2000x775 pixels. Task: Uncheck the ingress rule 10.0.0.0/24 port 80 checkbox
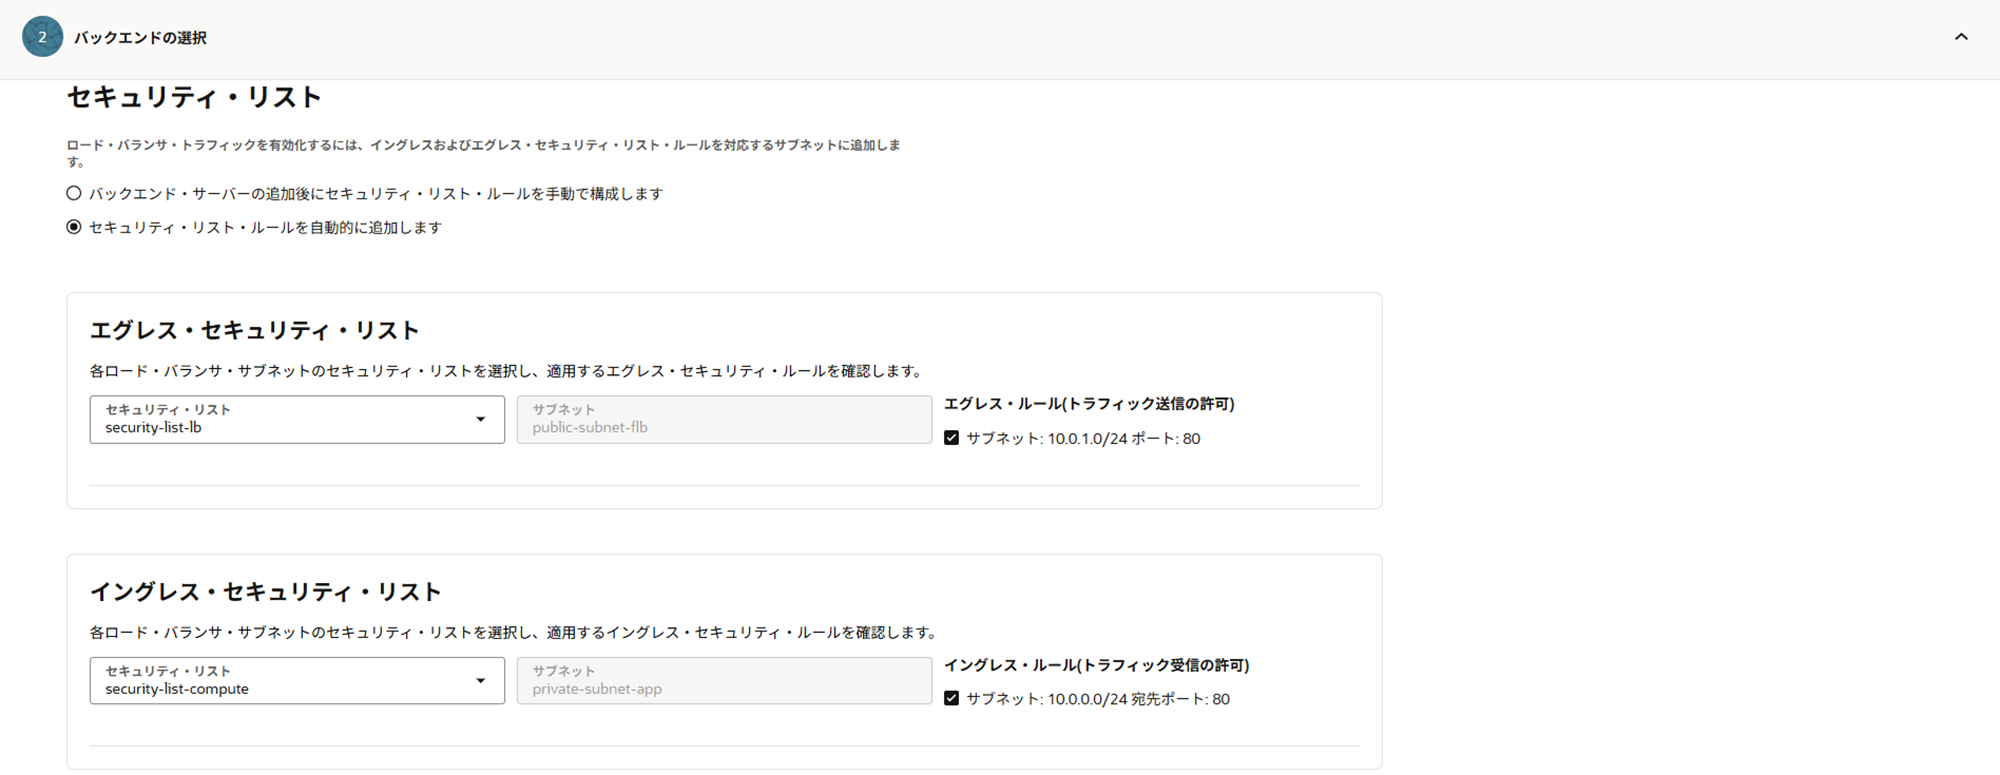(x=951, y=698)
